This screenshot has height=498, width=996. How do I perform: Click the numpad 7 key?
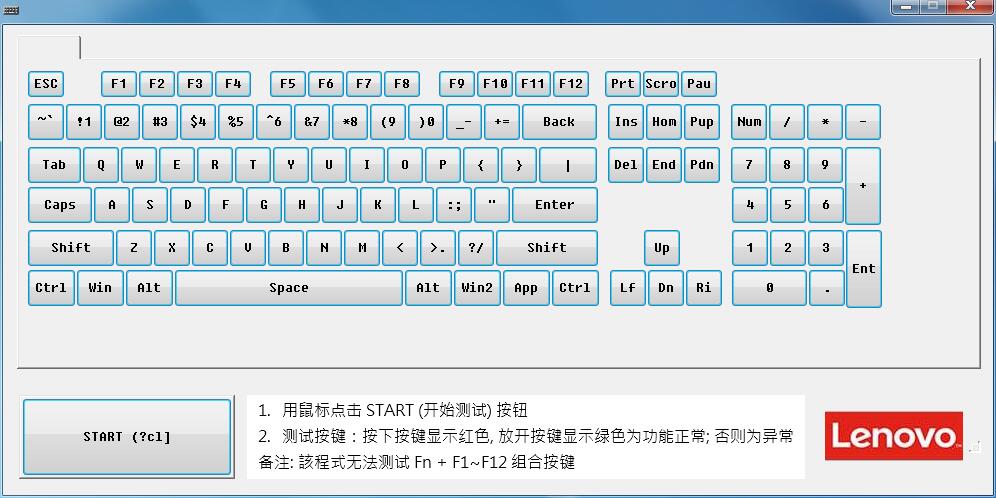click(x=749, y=165)
